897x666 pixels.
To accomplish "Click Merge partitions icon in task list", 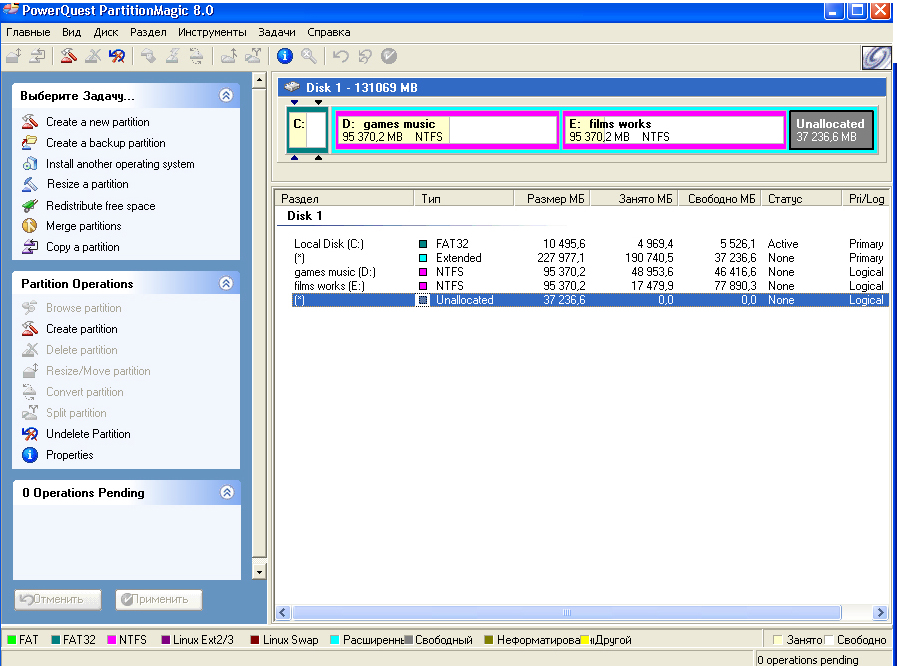I will pos(29,226).
